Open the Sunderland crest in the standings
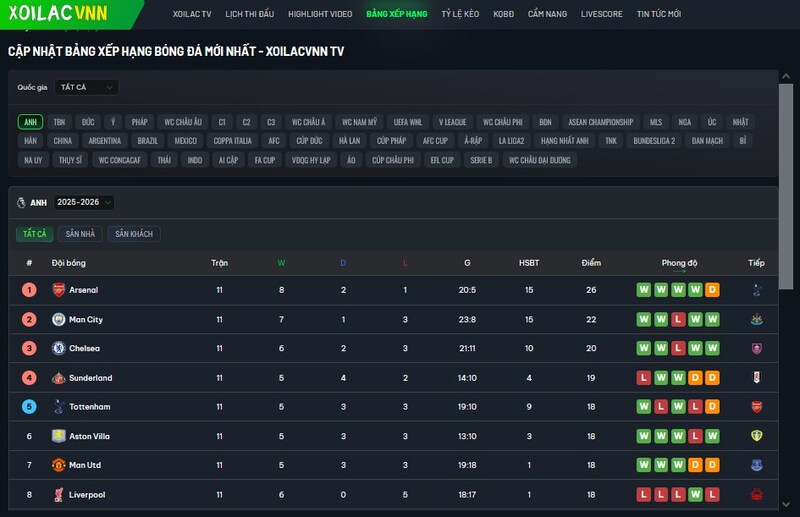 coord(58,378)
